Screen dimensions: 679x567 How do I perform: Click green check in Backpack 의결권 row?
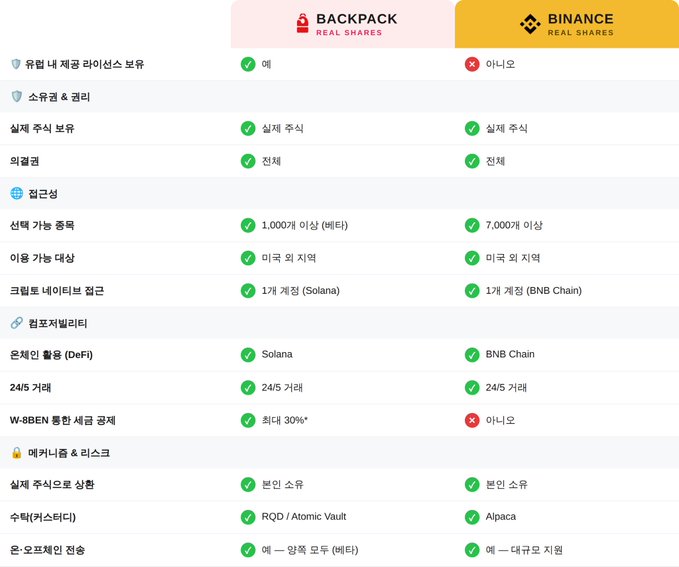tap(248, 161)
